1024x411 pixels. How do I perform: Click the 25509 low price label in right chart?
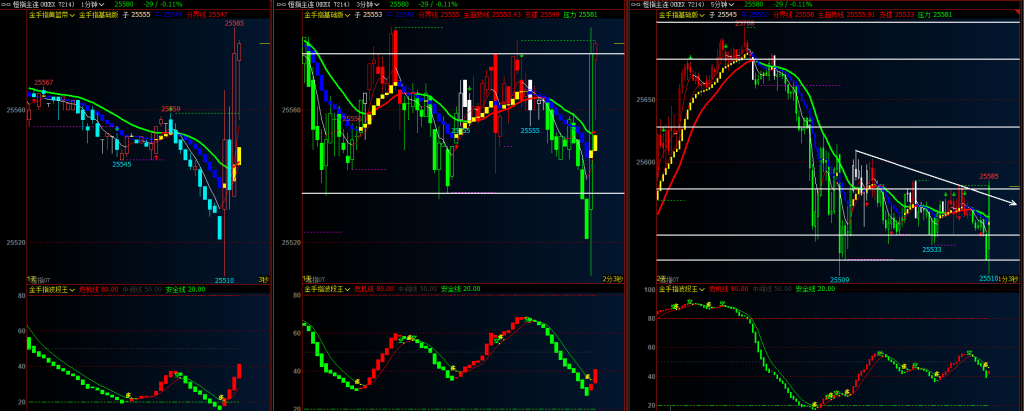tap(839, 279)
